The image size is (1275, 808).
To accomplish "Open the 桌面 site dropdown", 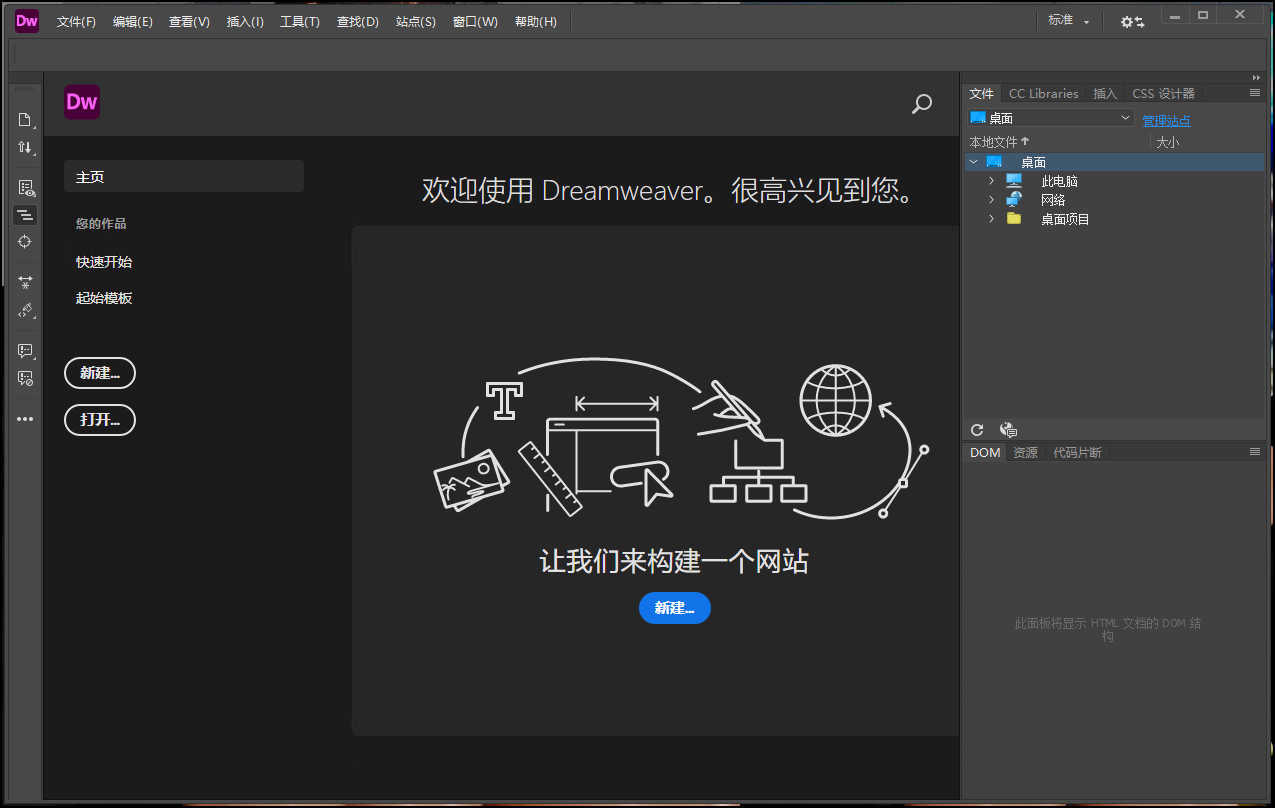I will 1050,118.
